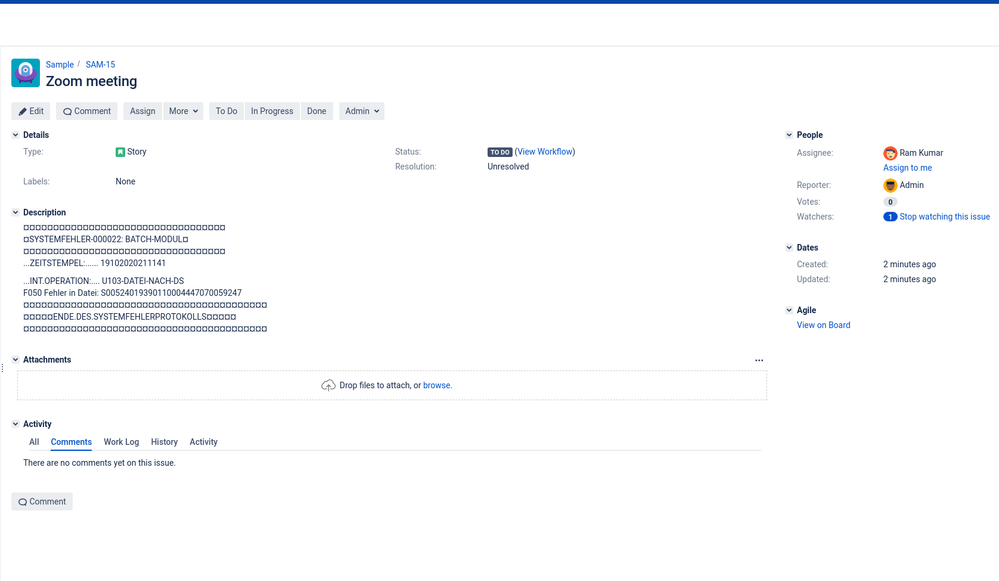Viewport: 999px width, 581px height.
Task: Click the browse link to attach files
Action: pos(436,385)
